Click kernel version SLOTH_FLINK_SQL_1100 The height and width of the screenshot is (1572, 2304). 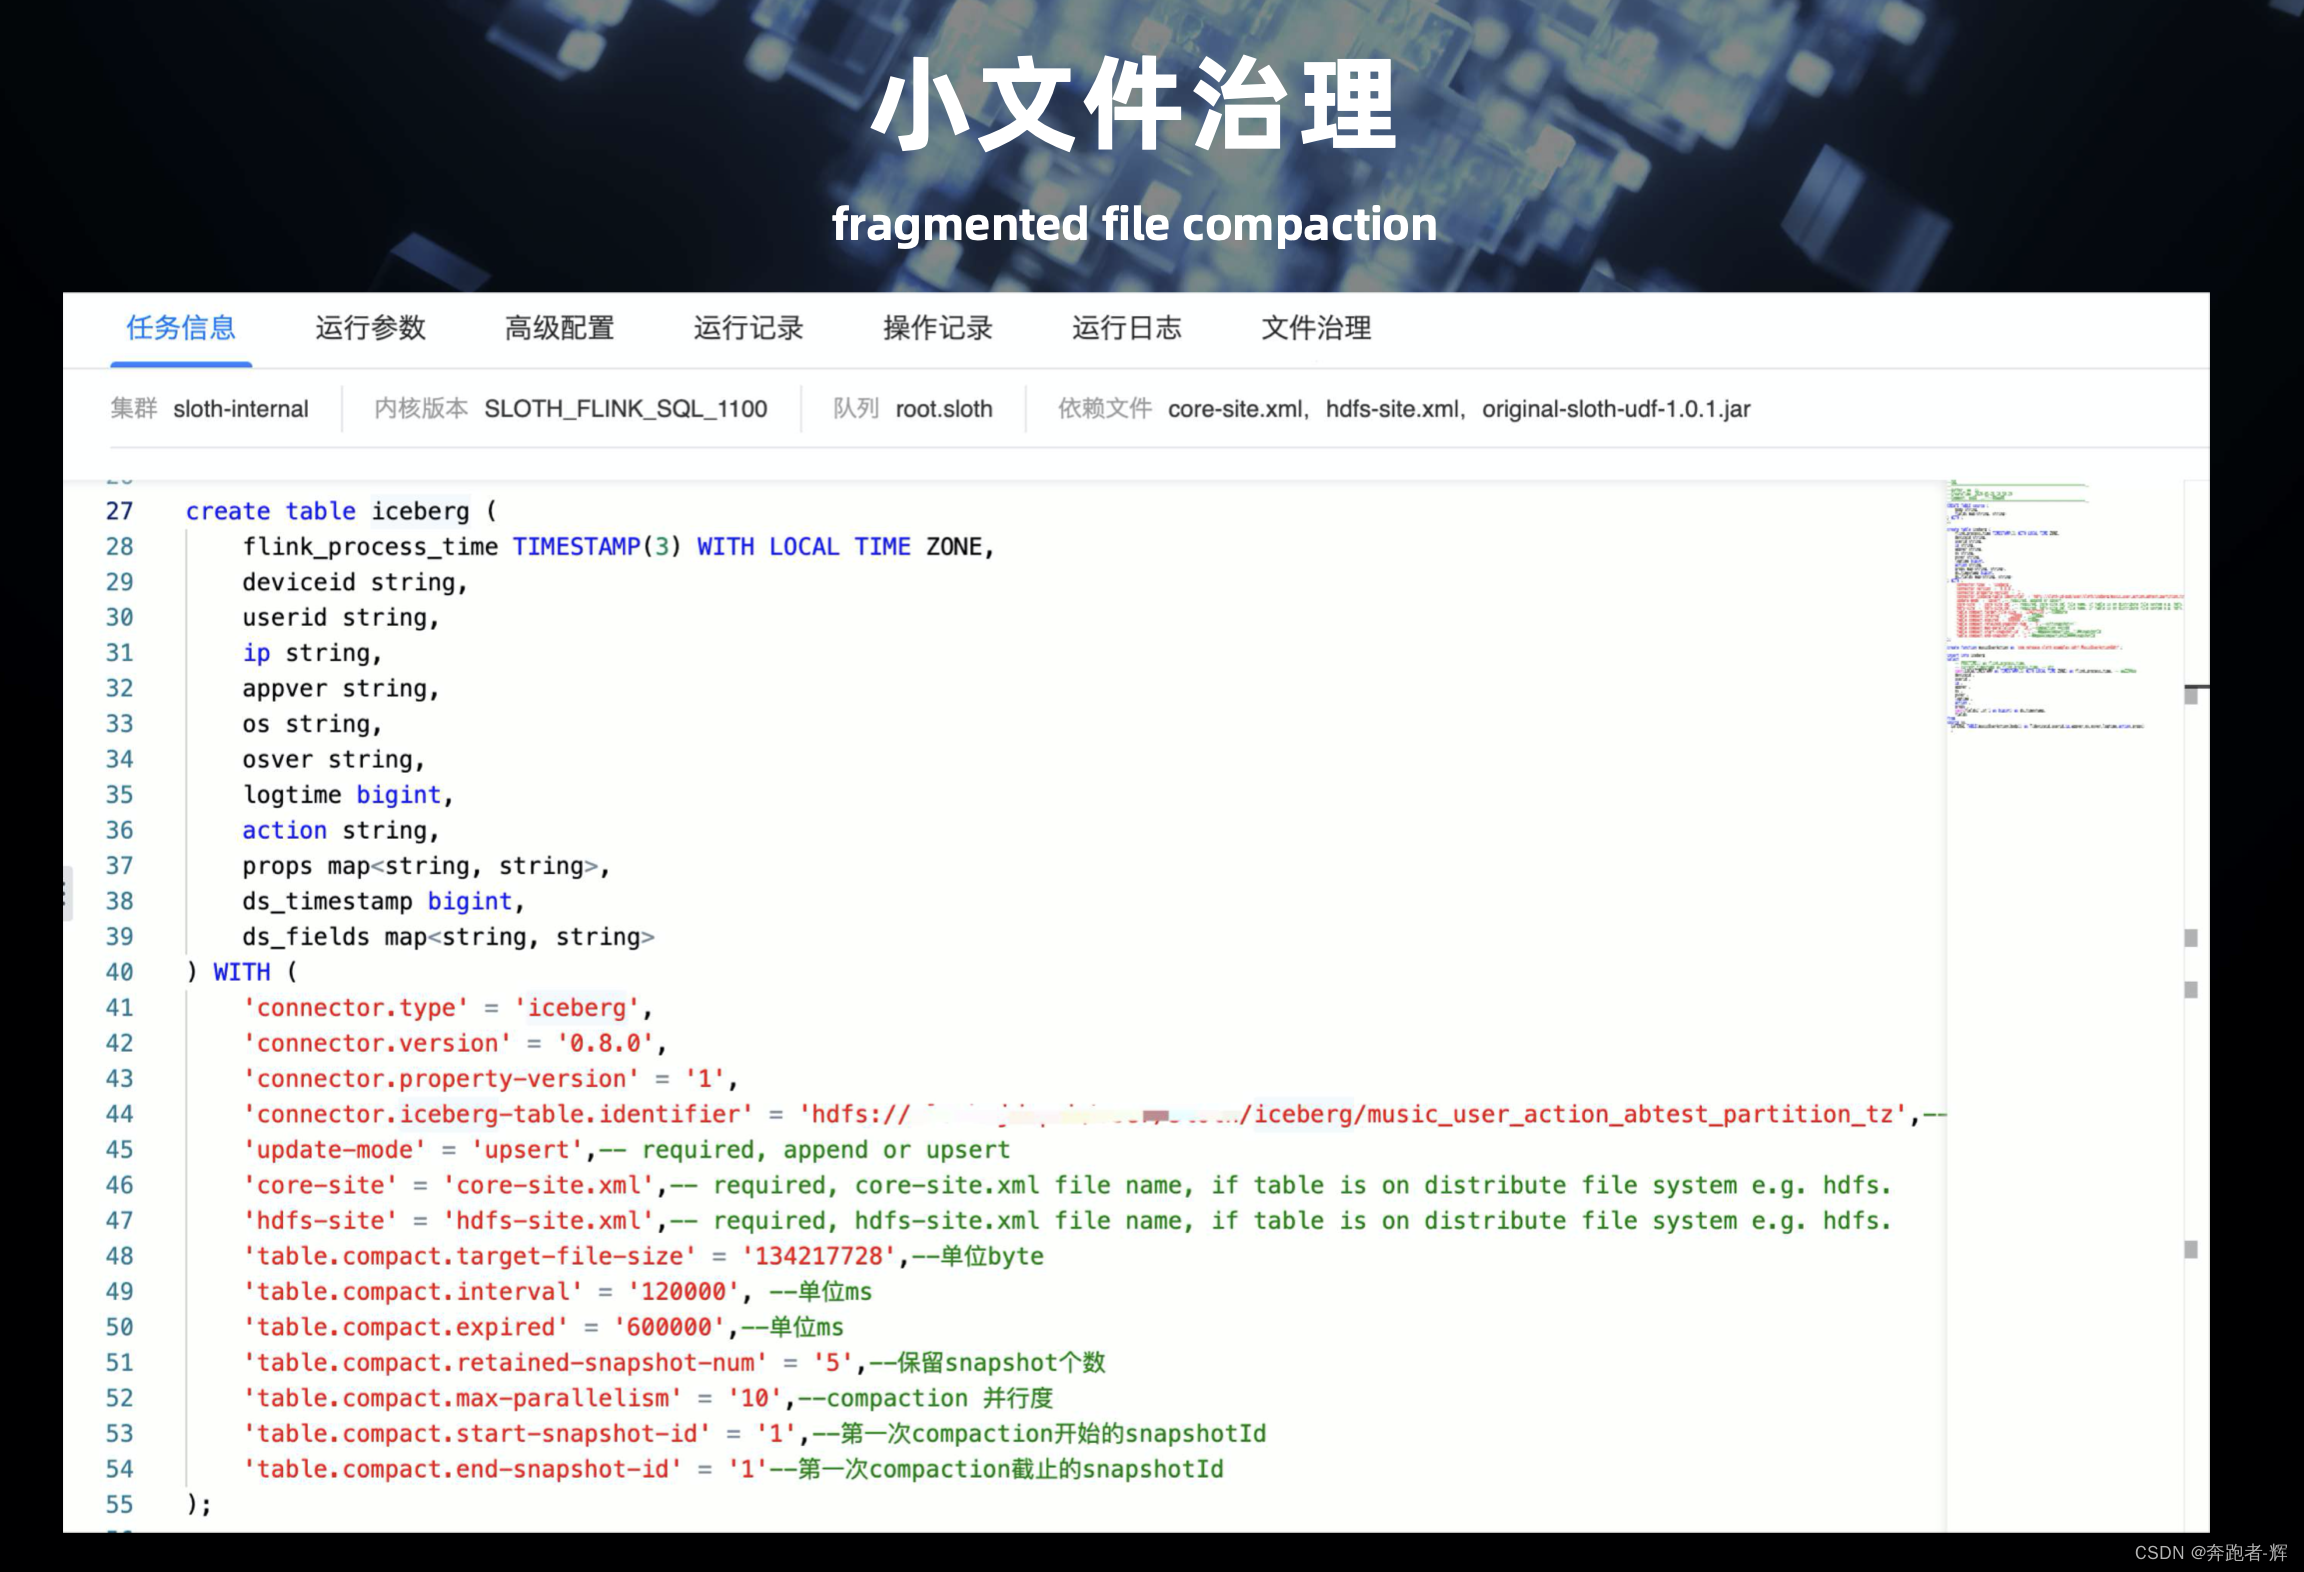pos(626,409)
